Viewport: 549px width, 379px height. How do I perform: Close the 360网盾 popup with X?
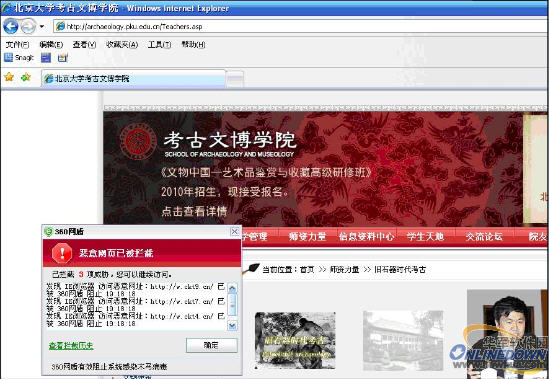click(x=235, y=232)
